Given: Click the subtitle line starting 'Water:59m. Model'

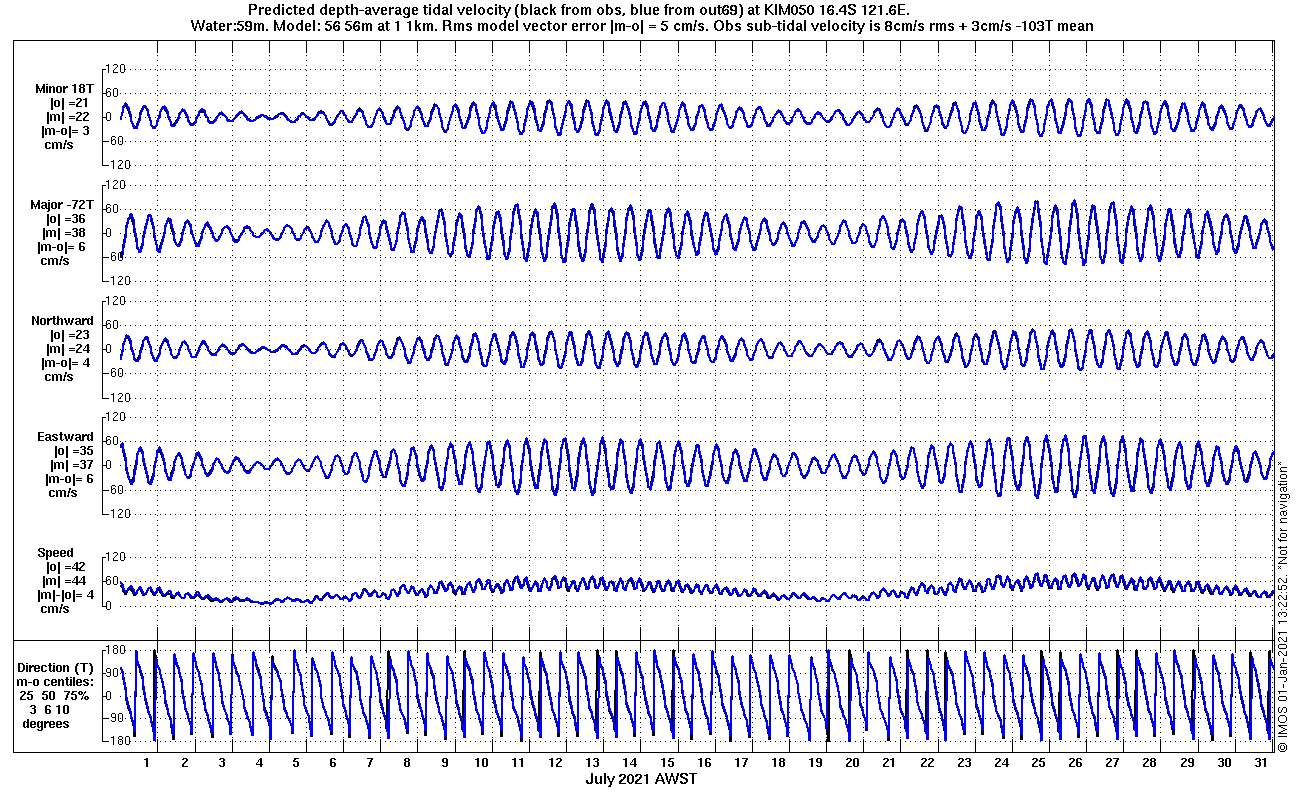Looking at the screenshot, I should (641, 25).
